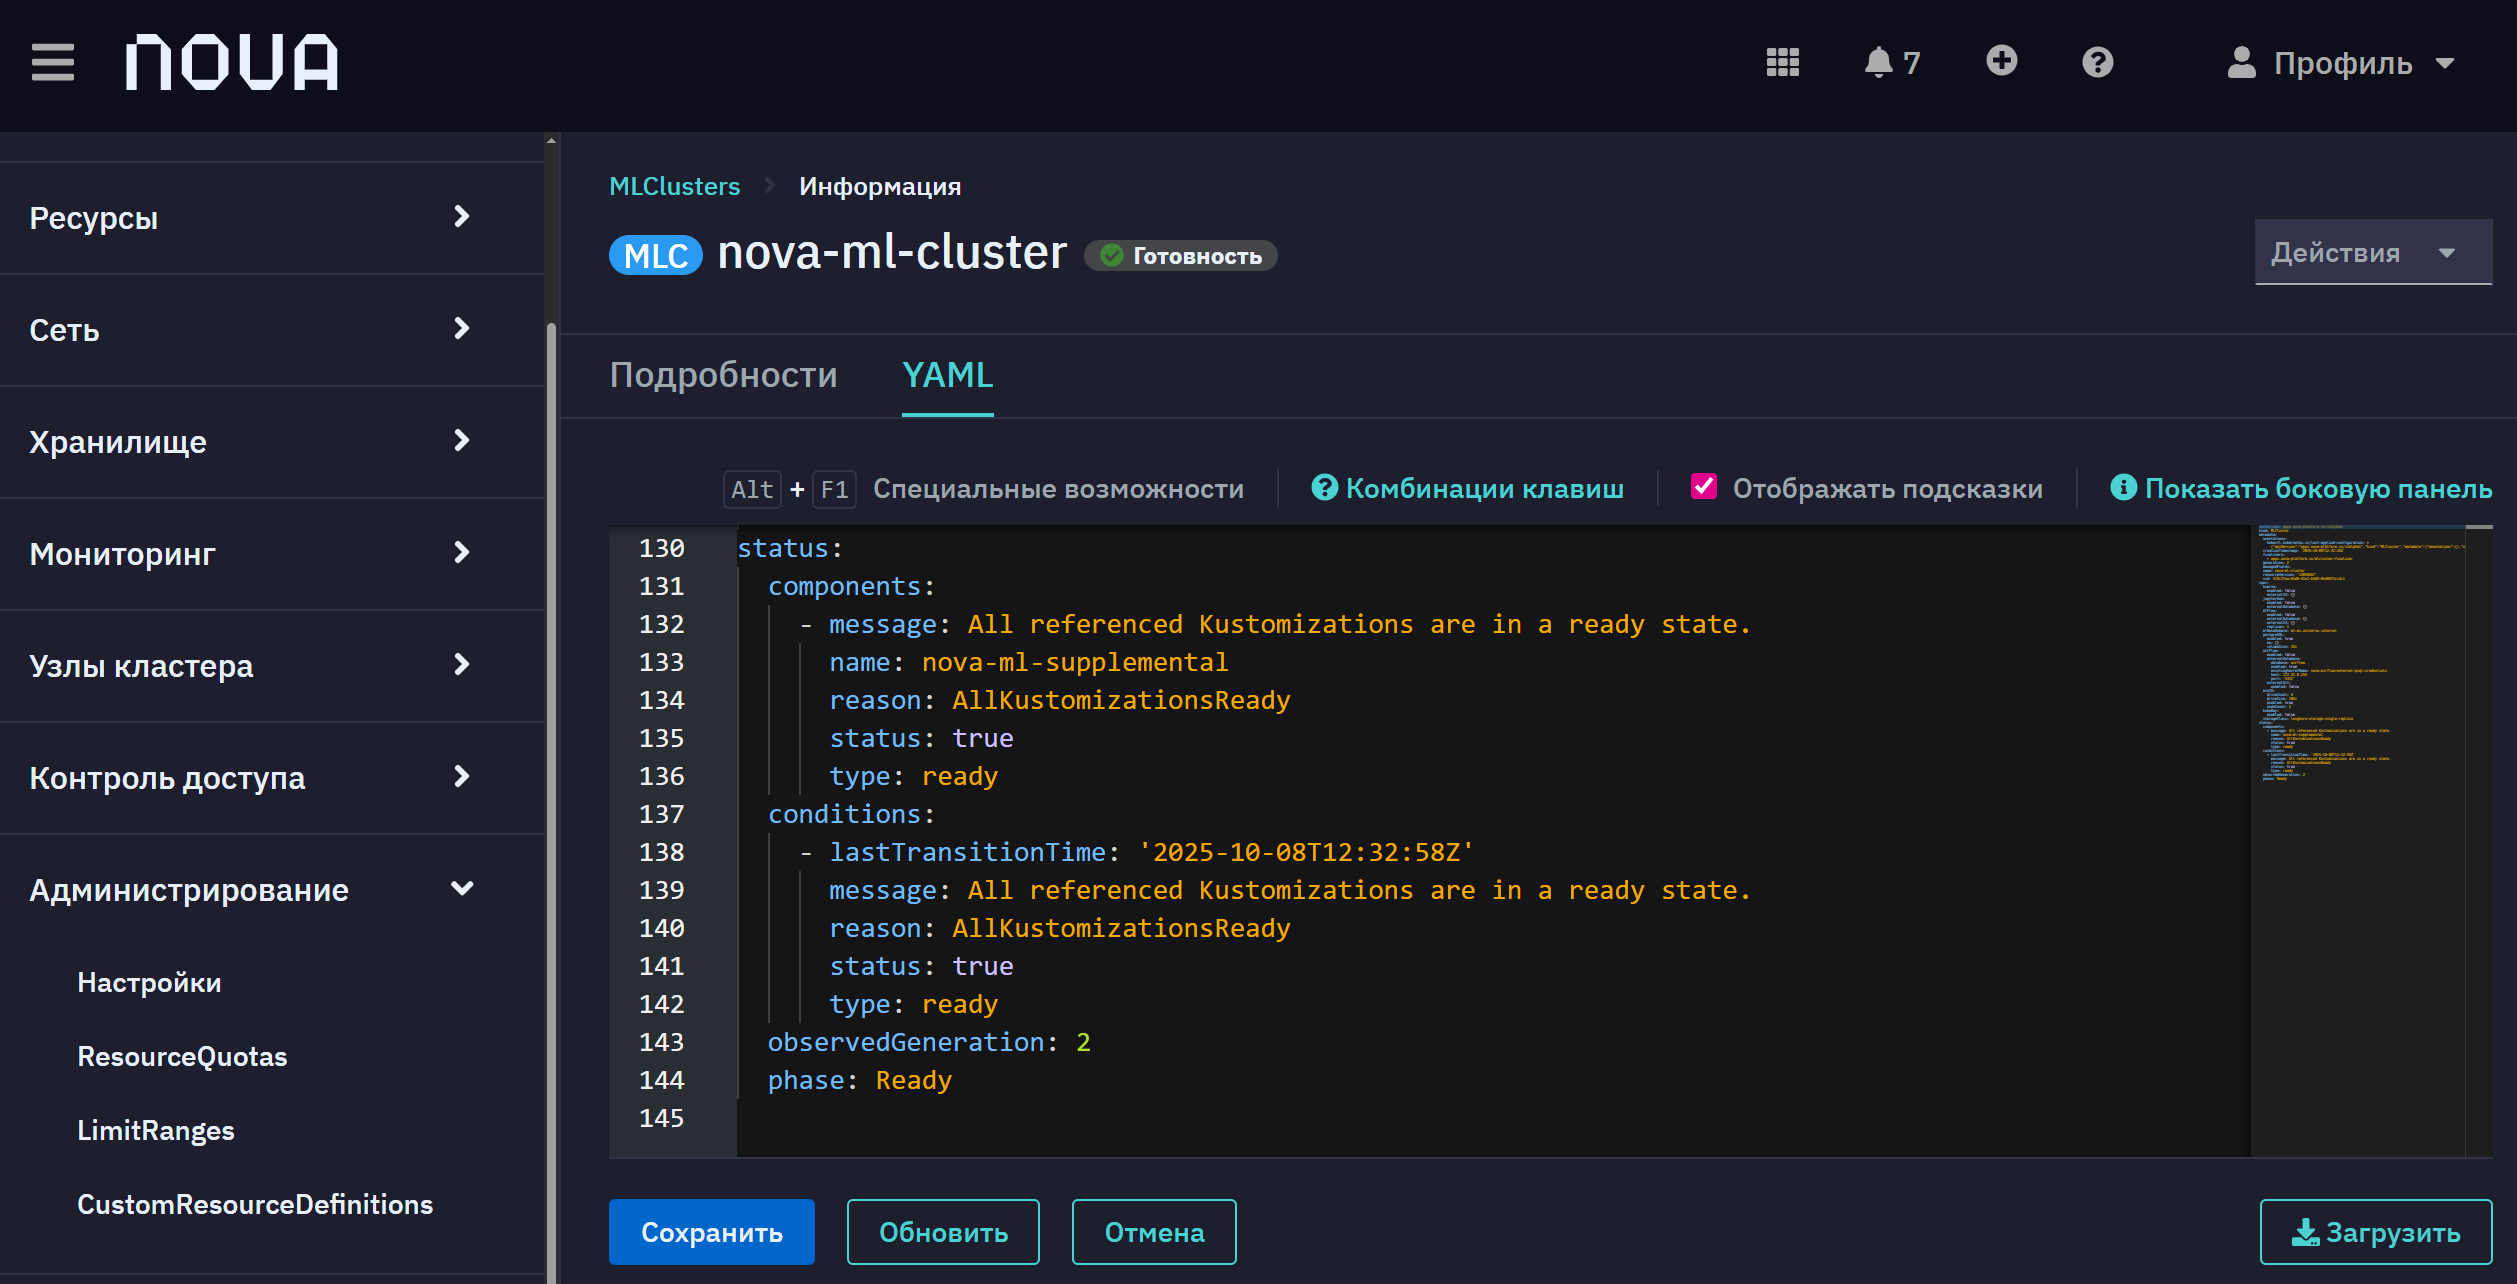Toggle the Отображать подсказки checkbox
The image size is (2517, 1284).
(1704, 486)
